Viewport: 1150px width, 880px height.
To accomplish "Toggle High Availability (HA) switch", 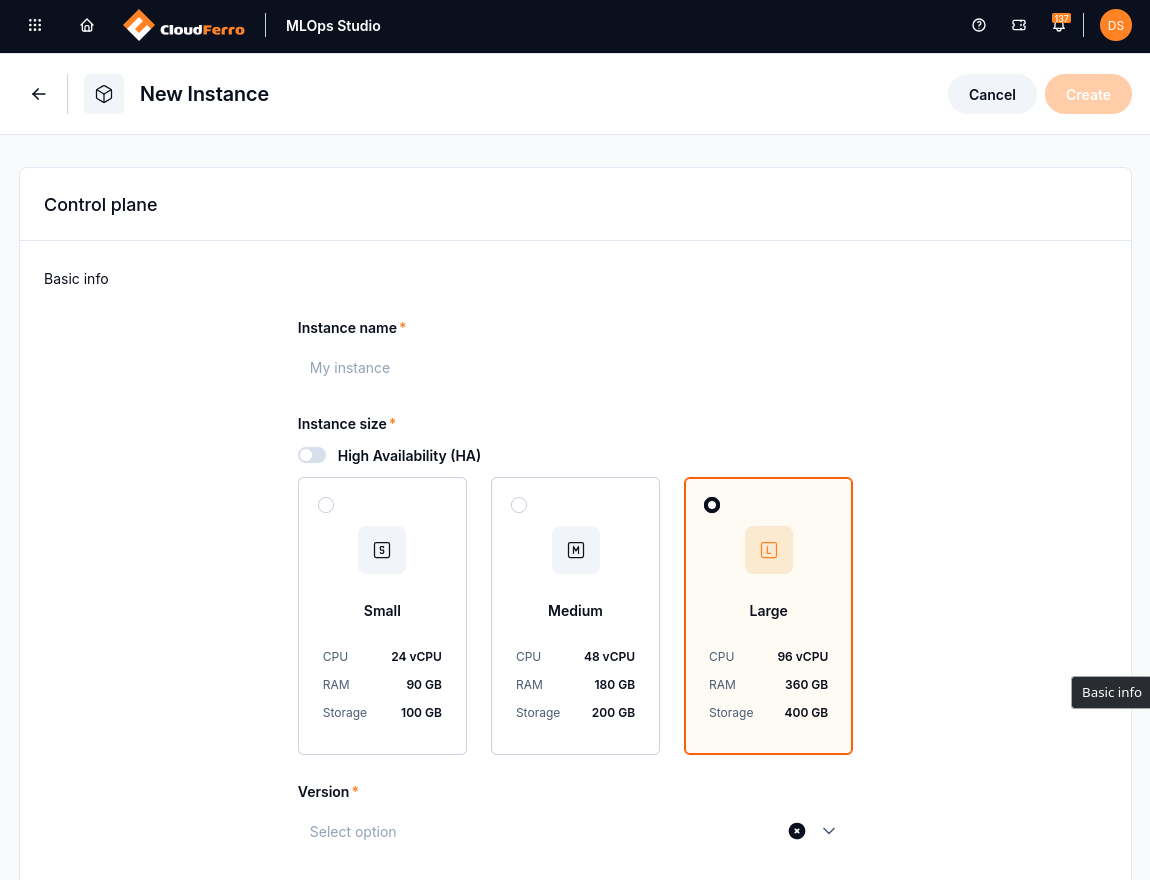I will 312,455.
